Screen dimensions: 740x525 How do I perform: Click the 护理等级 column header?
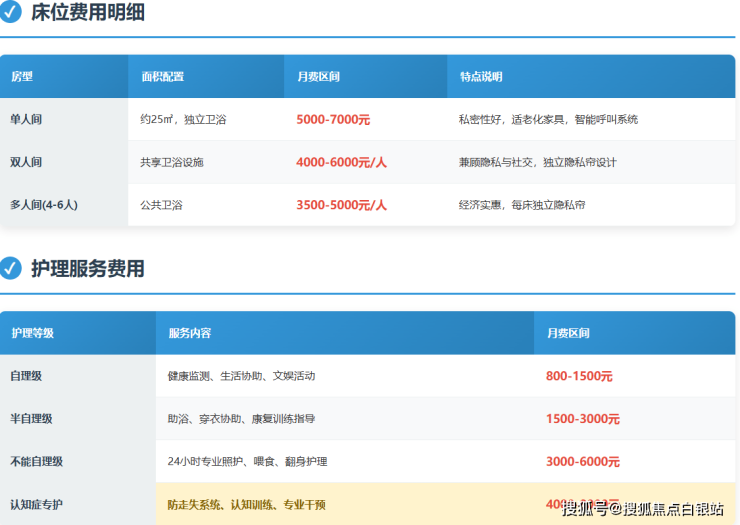(x=32, y=333)
